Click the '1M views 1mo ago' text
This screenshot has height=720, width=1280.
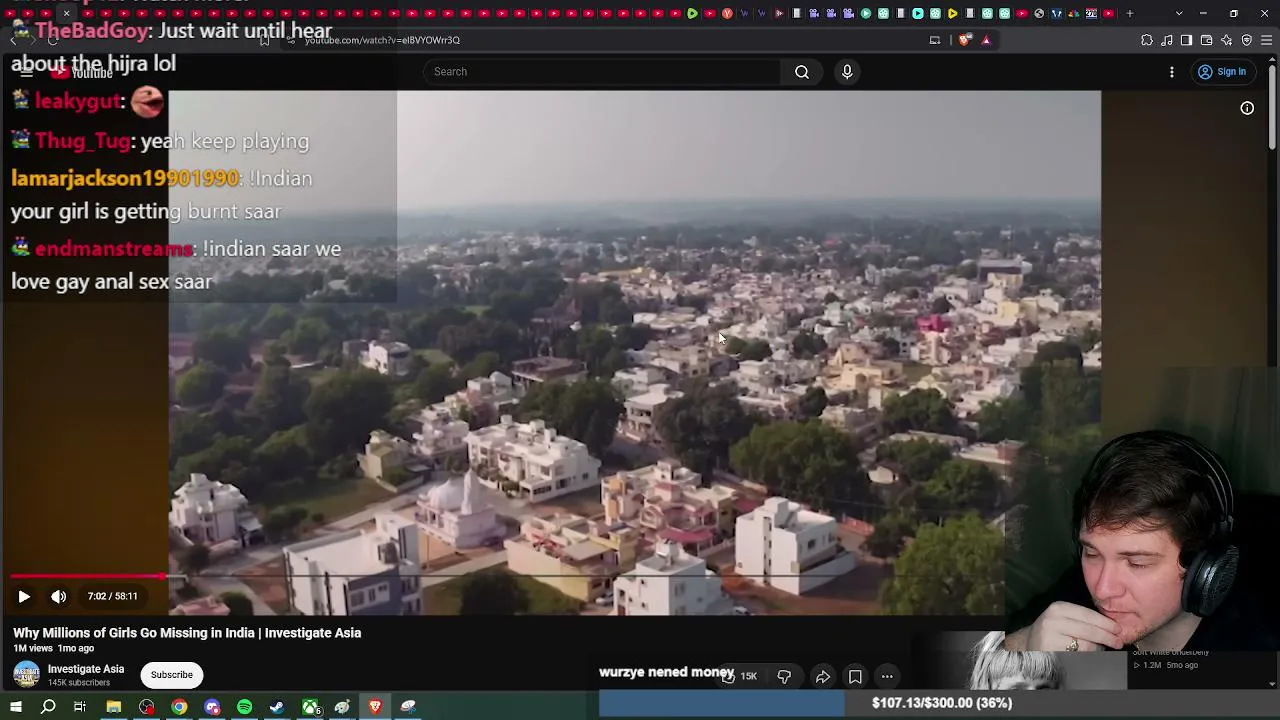coord(54,649)
